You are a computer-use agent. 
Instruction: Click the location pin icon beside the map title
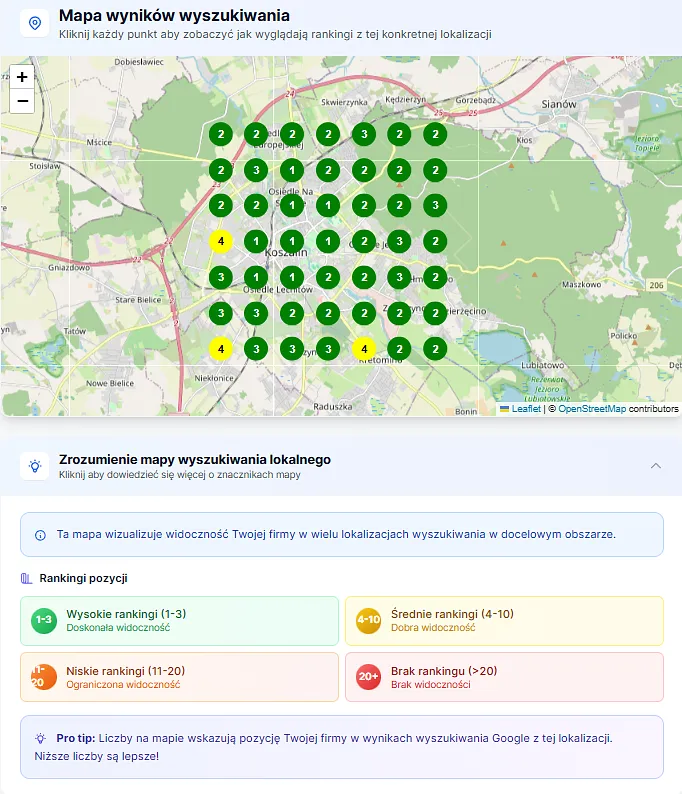click(34, 23)
